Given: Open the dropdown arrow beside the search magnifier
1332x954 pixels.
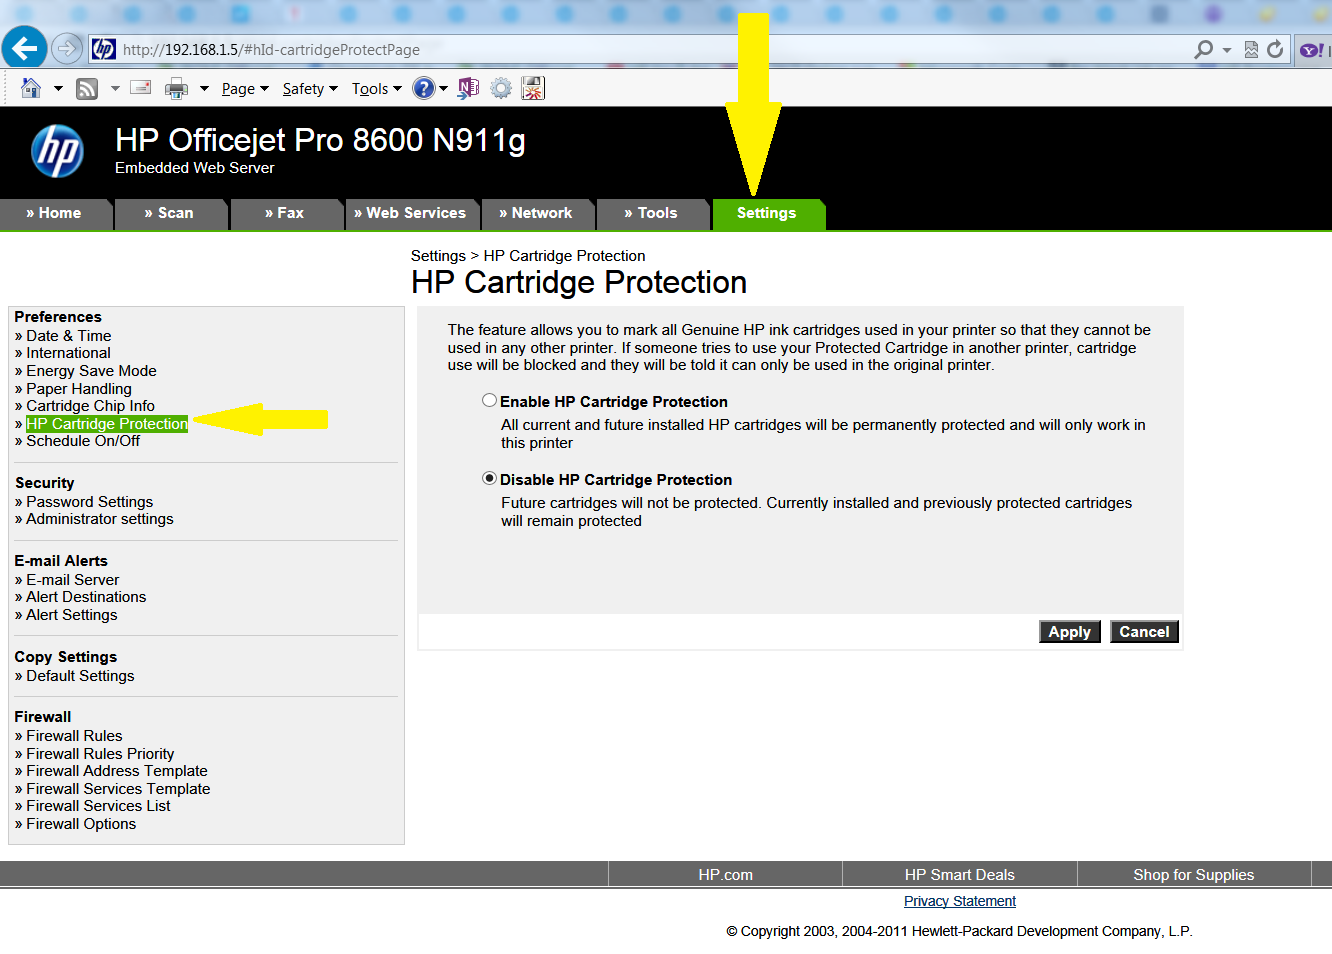Looking at the screenshot, I should (x=1227, y=50).
